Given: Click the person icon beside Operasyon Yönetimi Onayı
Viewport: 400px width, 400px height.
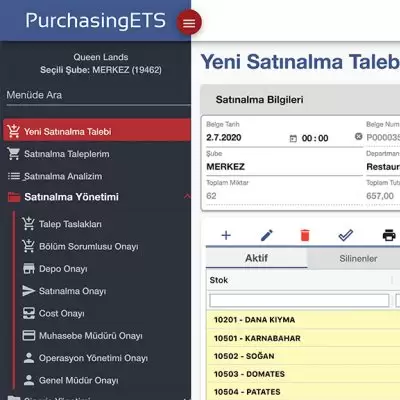Looking at the screenshot, I should coord(29,358).
